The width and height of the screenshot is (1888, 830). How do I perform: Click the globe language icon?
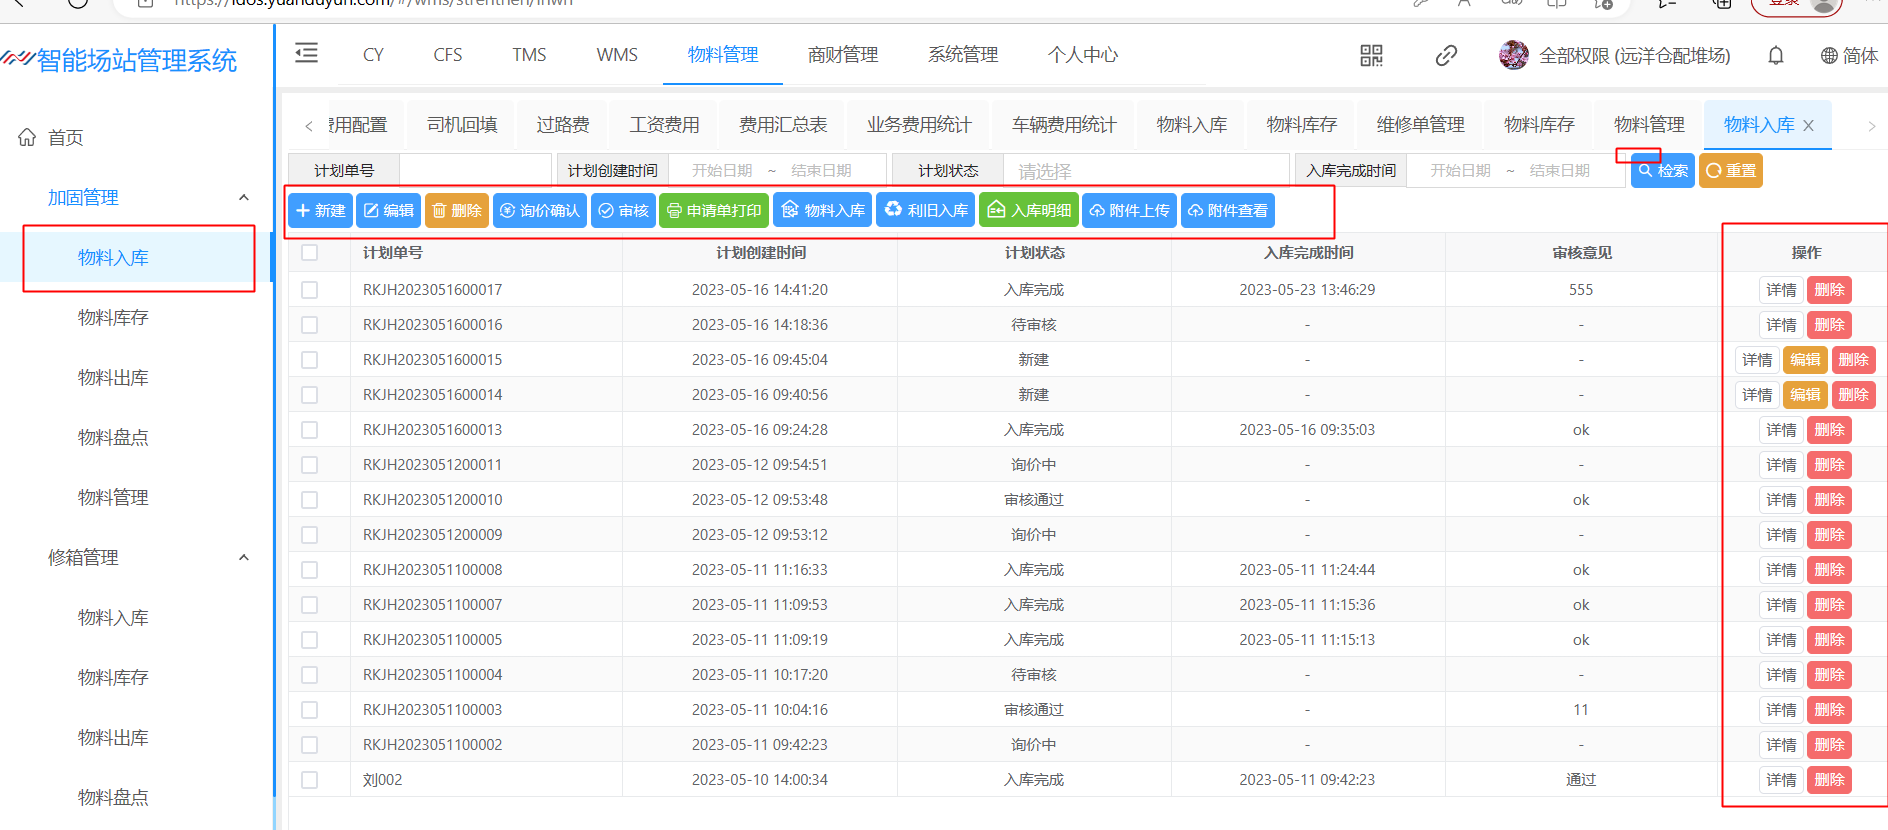(1829, 56)
